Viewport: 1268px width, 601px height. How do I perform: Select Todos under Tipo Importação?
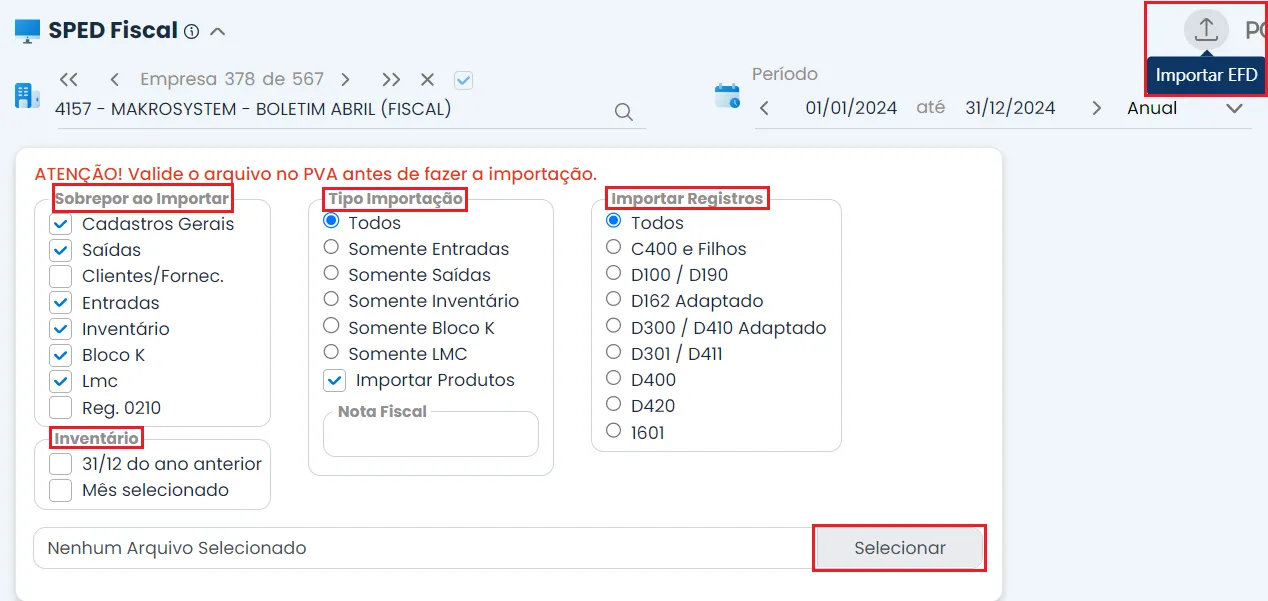point(332,221)
